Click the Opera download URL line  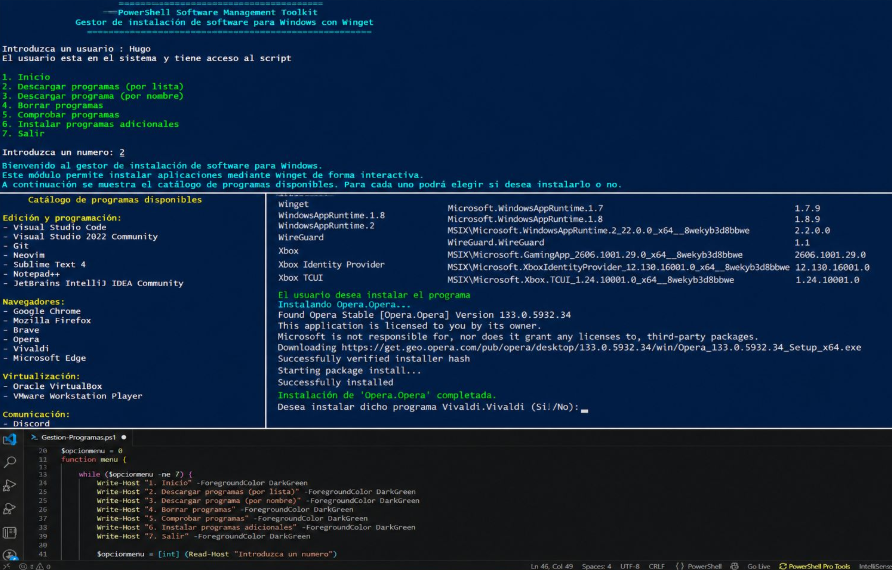tap(569, 348)
